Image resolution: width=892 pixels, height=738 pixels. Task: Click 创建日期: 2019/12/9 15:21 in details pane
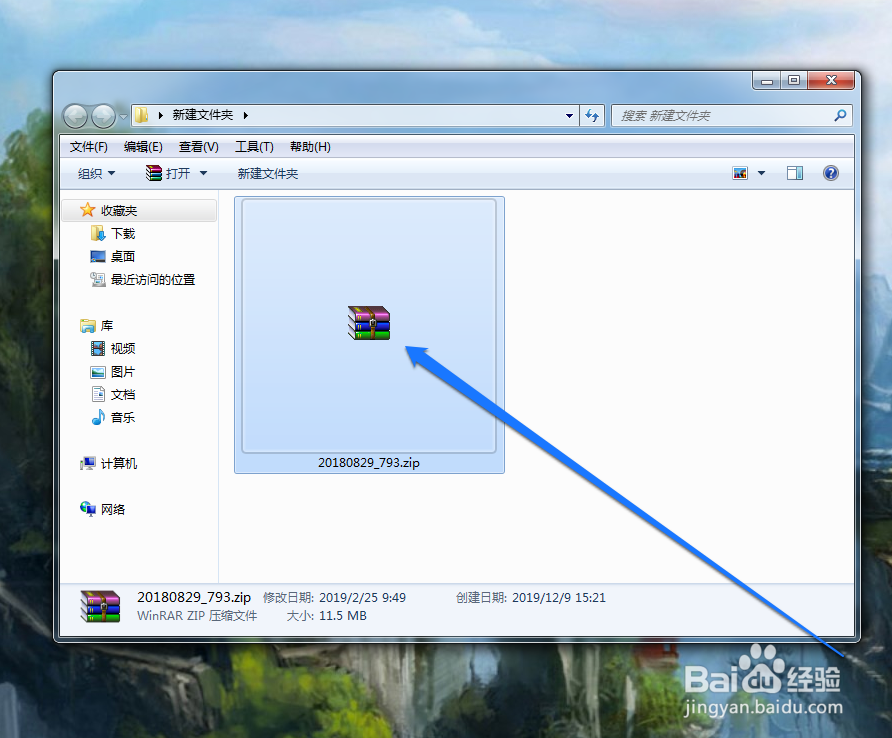(531, 597)
